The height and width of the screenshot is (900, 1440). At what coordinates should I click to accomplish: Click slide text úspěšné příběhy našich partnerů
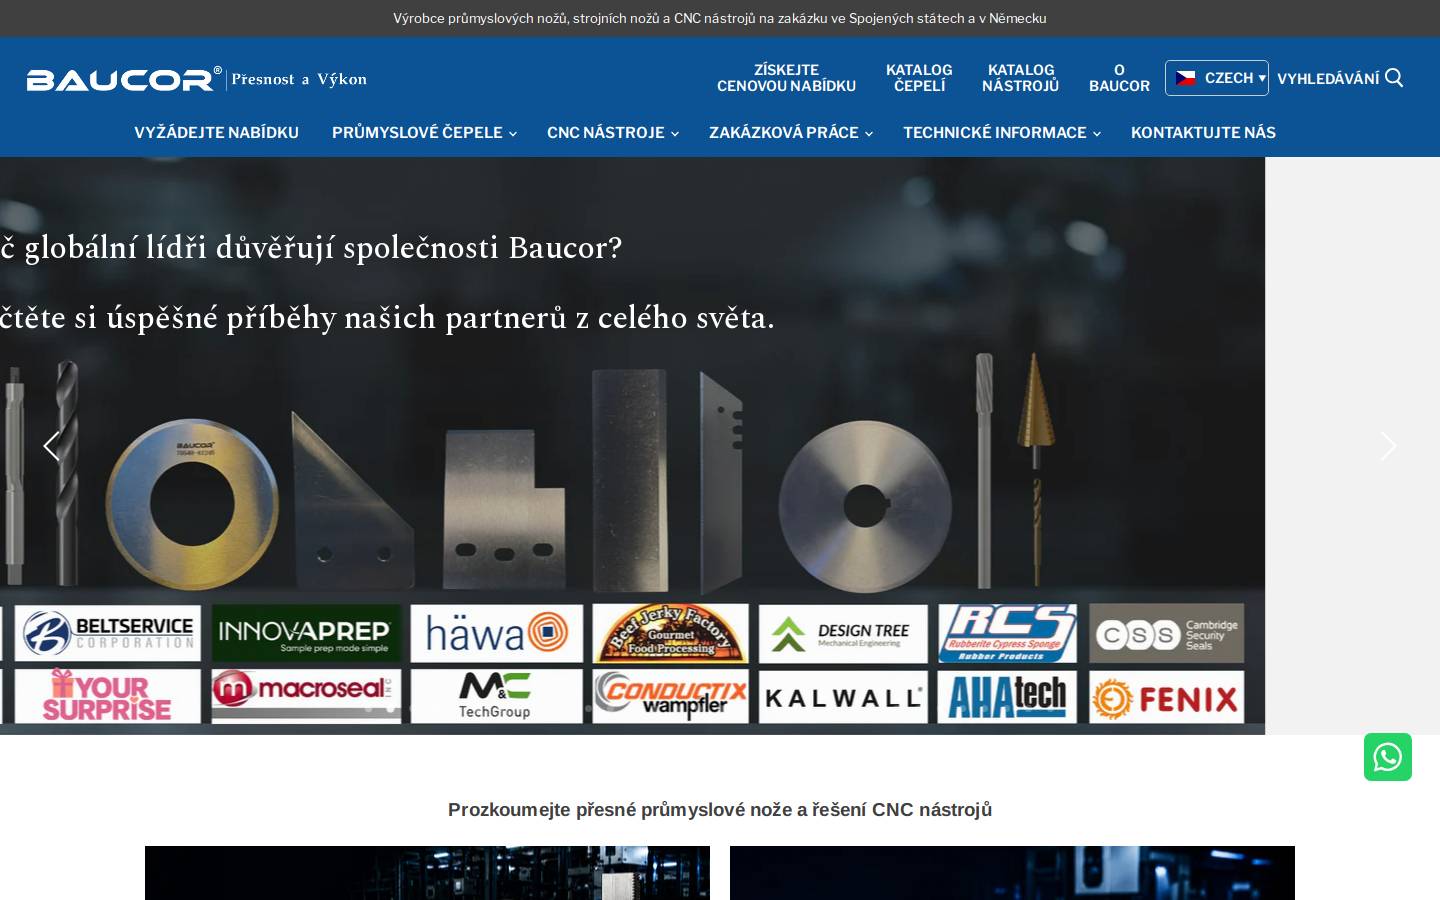[387, 318]
